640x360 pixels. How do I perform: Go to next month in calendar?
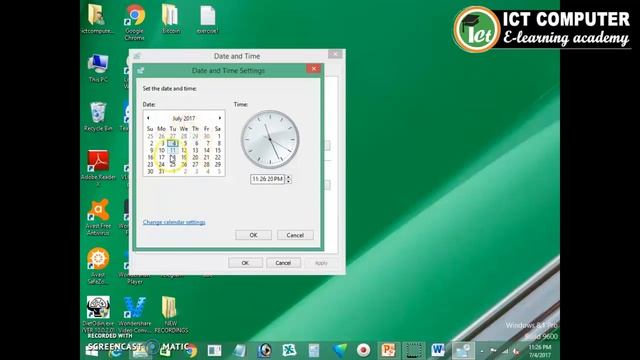(220, 118)
